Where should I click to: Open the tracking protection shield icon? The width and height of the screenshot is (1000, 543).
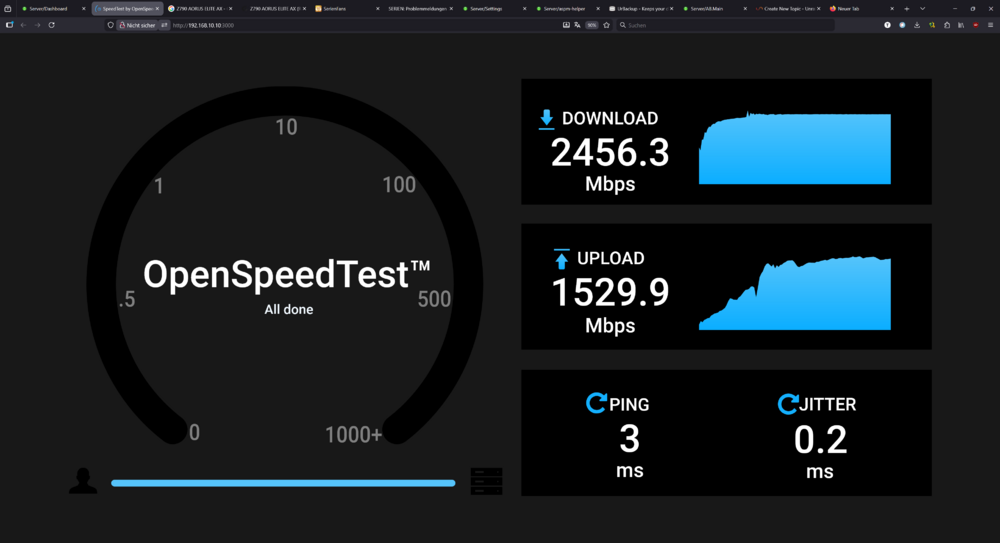click(x=110, y=25)
